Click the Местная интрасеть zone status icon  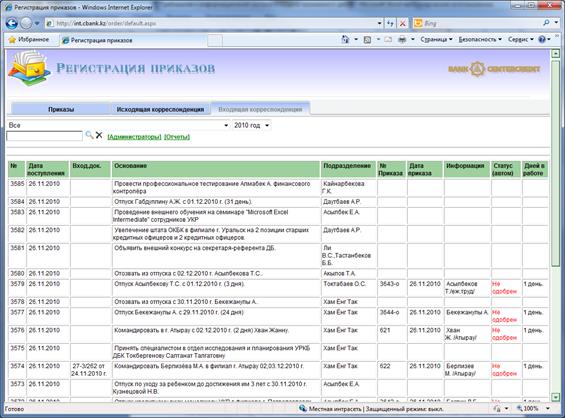coord(303,409)
